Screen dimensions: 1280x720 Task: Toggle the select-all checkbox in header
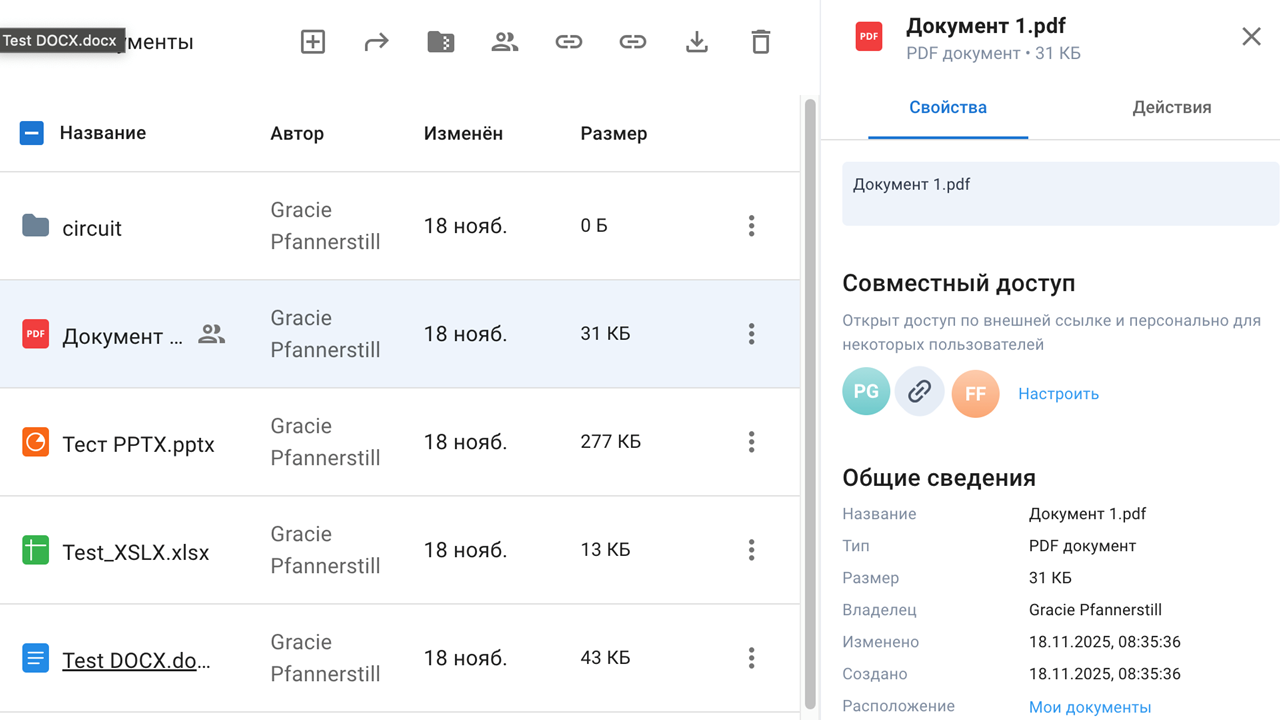pos(31,132)
